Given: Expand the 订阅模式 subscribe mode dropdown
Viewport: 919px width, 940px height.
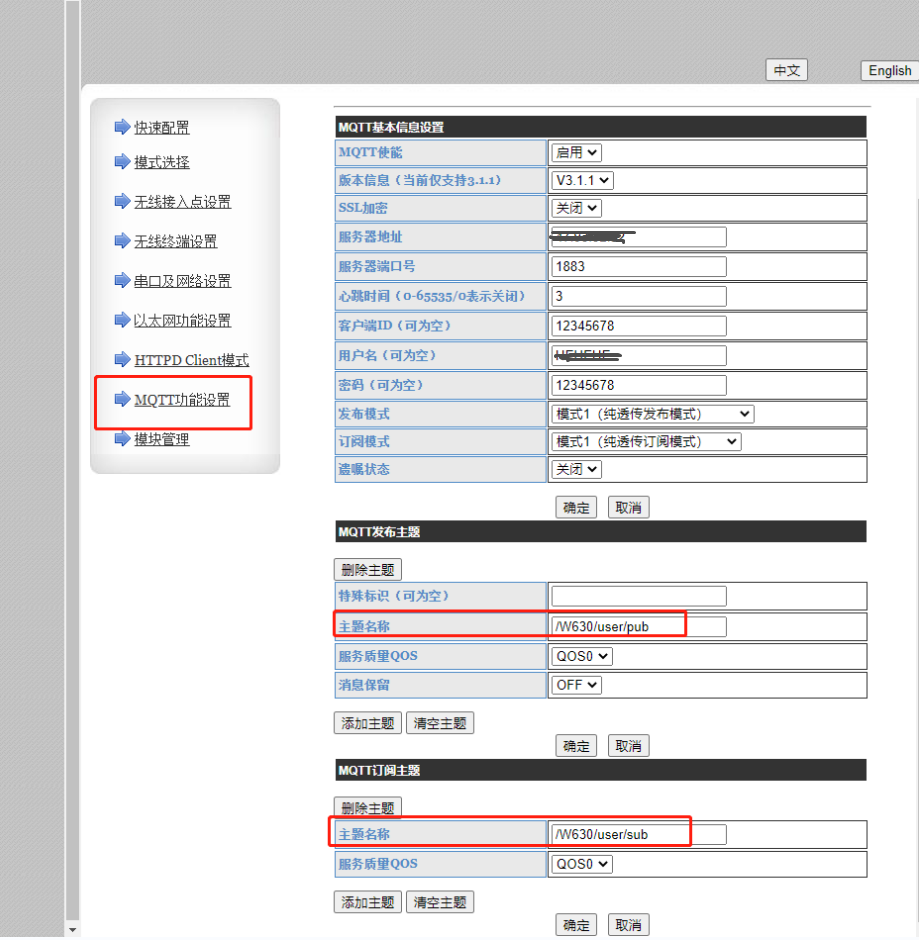Looking at the screenshot, I should (646, 441).
